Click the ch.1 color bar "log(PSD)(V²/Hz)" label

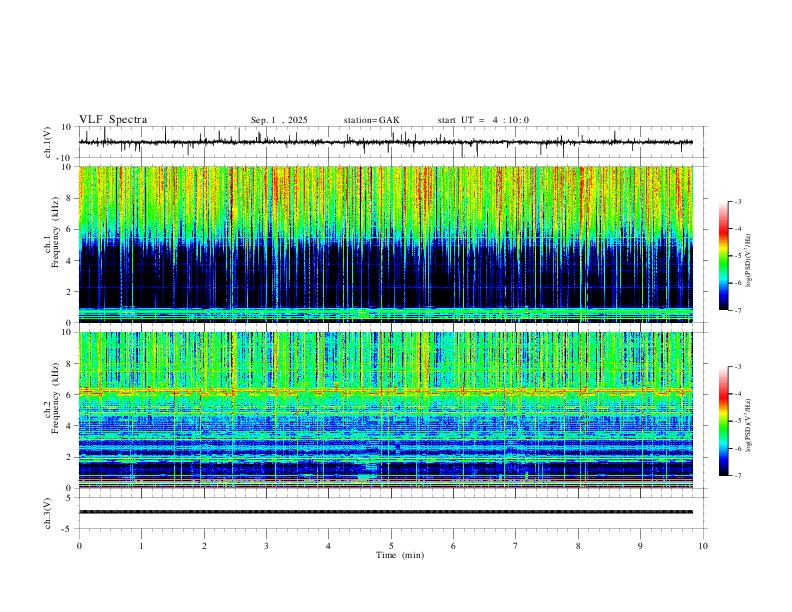tap(748, 260)
